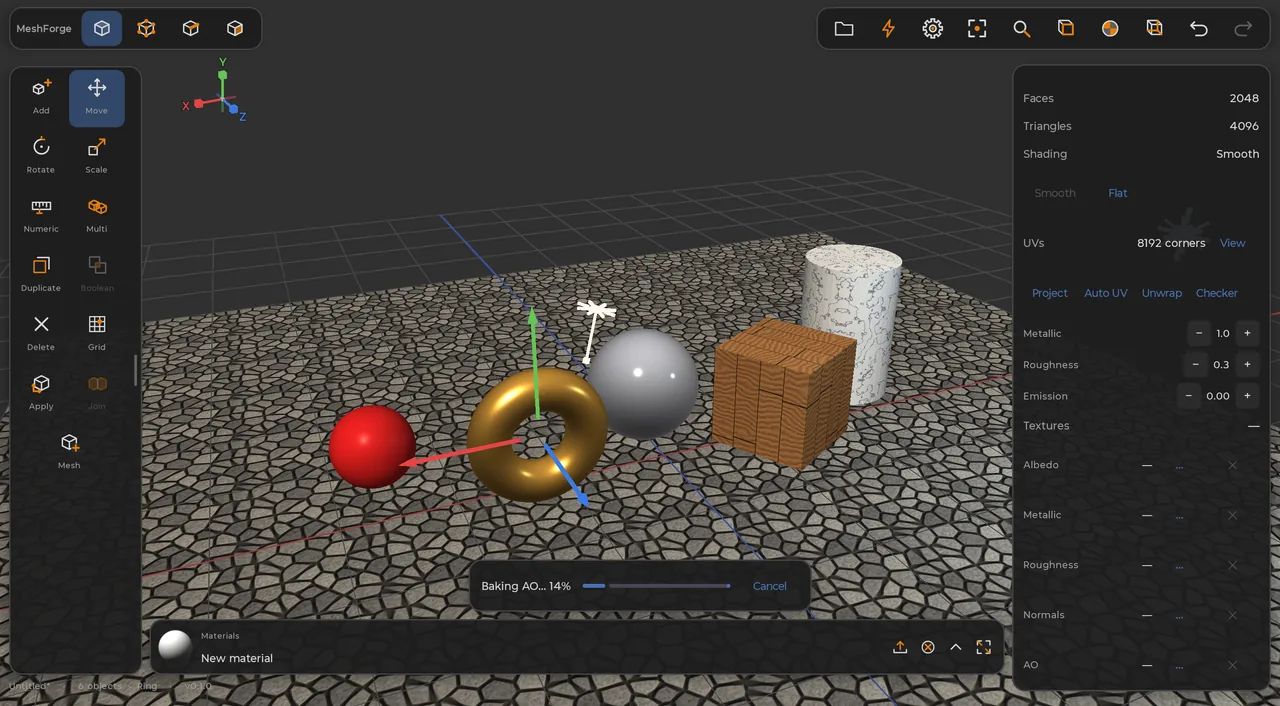The image size is (1280, 706).
Task: Open the file folder icon
Action: [x=844, y=29]
